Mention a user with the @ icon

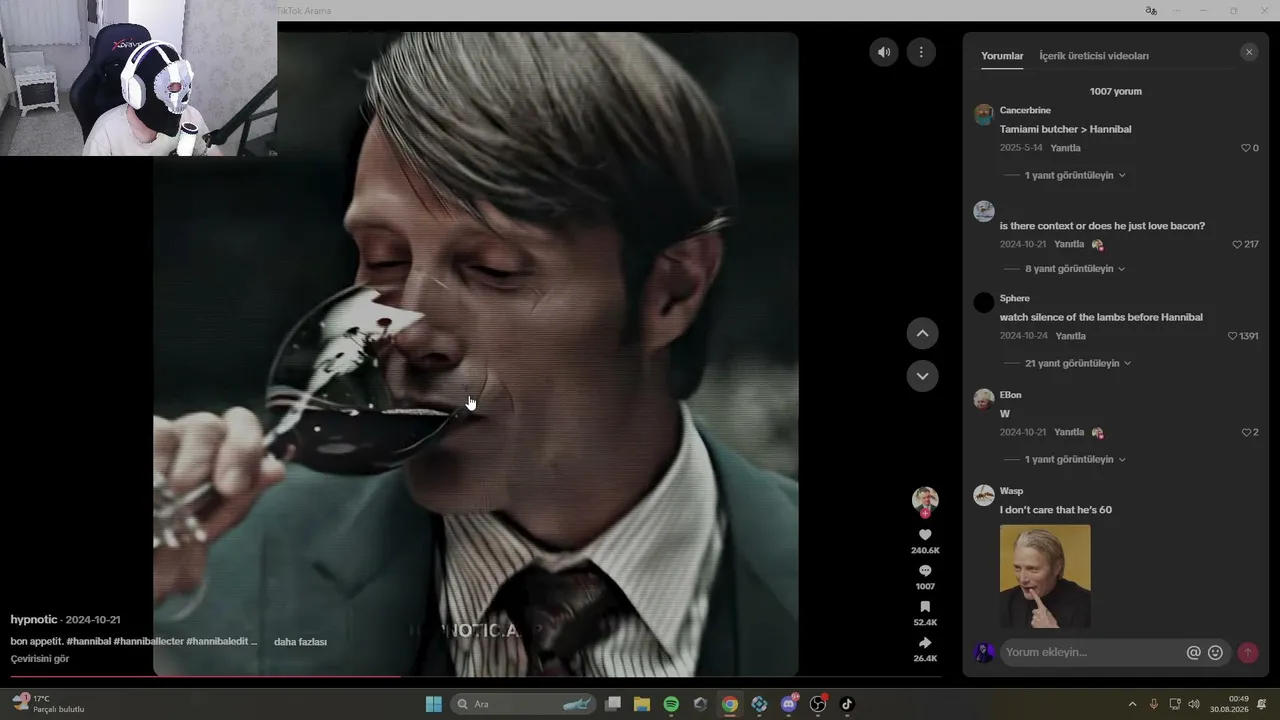(1193, 652)
